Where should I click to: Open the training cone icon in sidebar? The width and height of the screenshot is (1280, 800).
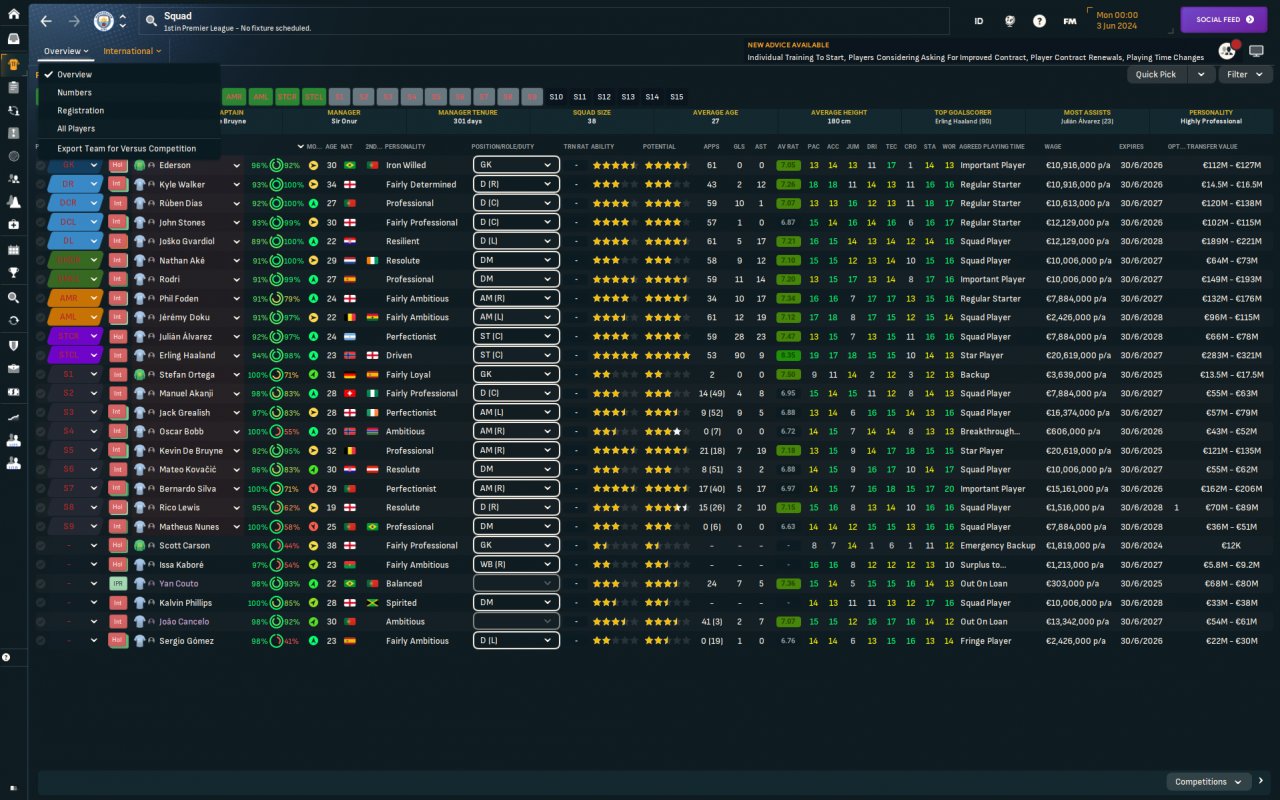click(13, 201)
